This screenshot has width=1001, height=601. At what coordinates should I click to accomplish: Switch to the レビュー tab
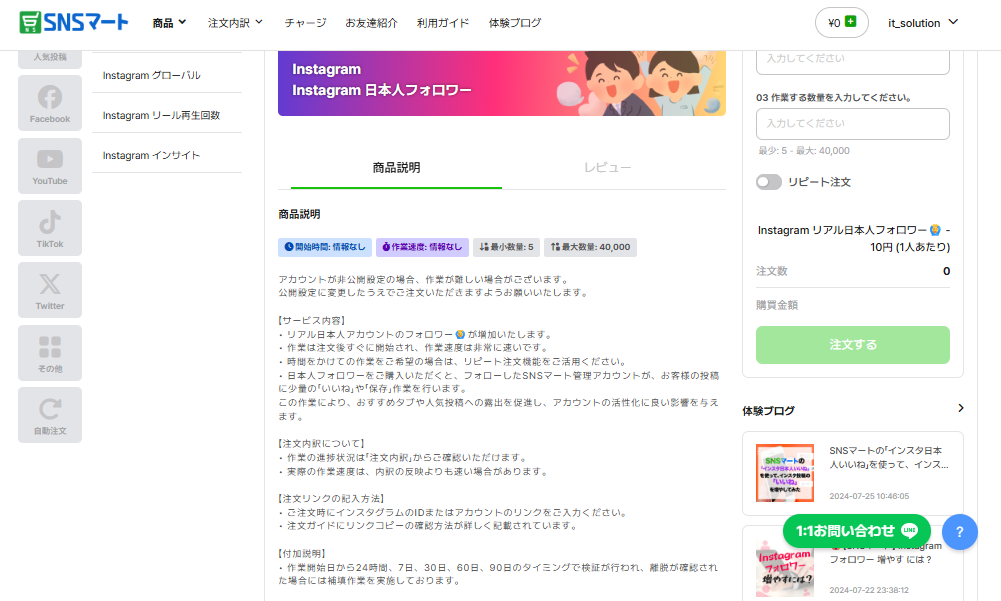[x=607, y=168]
